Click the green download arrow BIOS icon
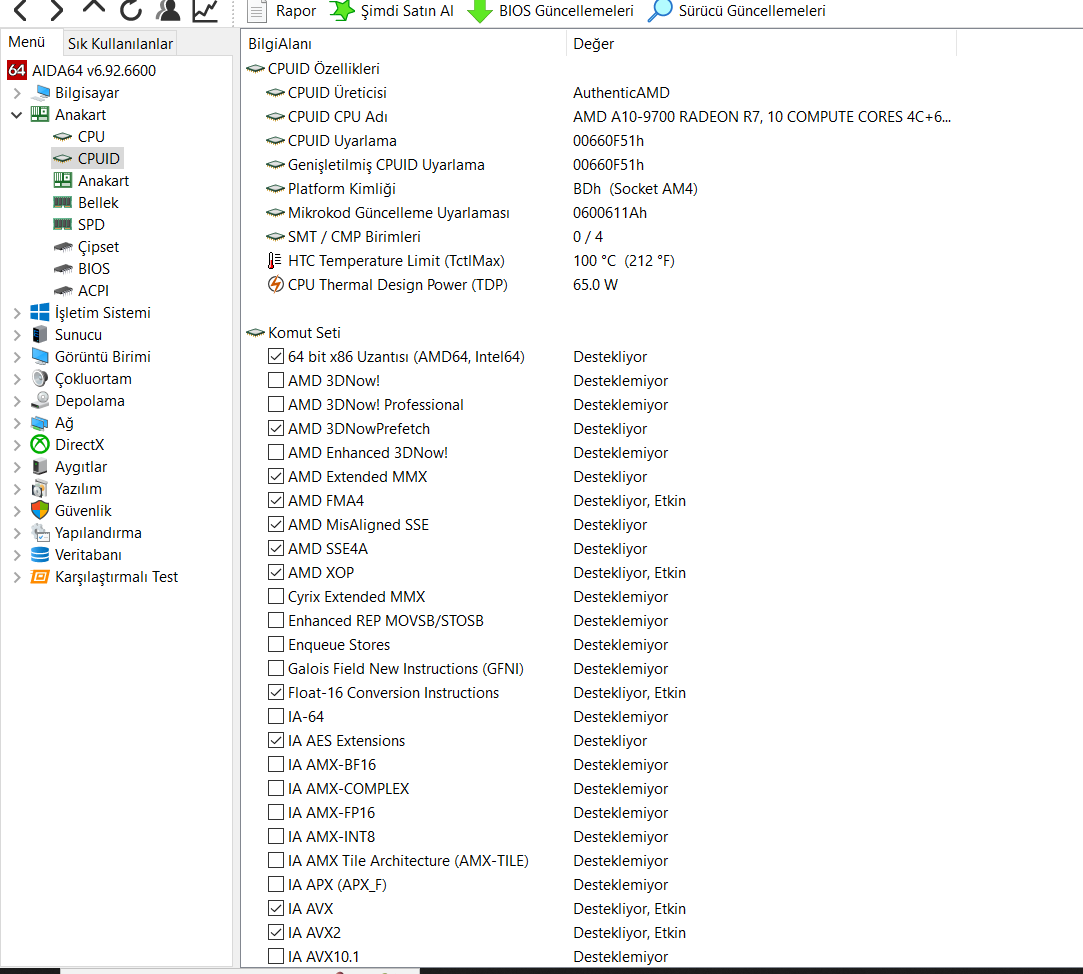1083x974 pixels. pyautogui.click(x=479, y=10)
